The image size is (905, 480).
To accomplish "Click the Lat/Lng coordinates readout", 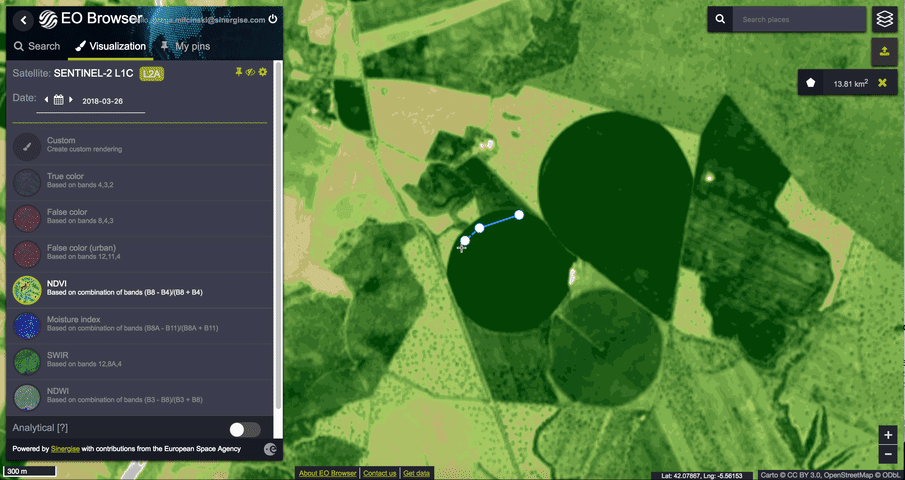I will [702, 476].
